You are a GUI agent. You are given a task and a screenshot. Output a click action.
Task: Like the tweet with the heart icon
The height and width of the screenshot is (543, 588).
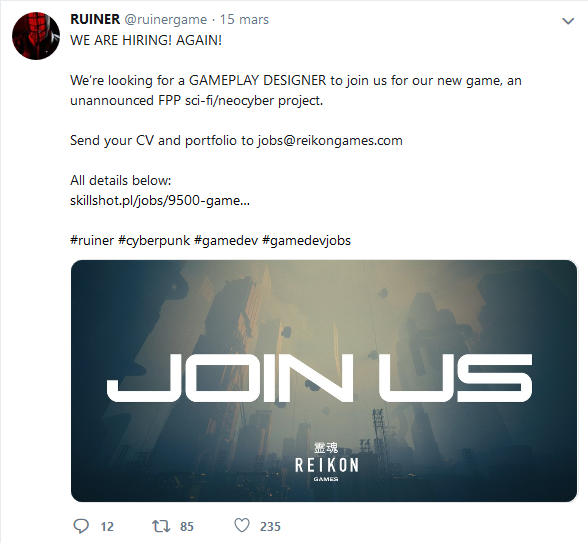(242, 525)
